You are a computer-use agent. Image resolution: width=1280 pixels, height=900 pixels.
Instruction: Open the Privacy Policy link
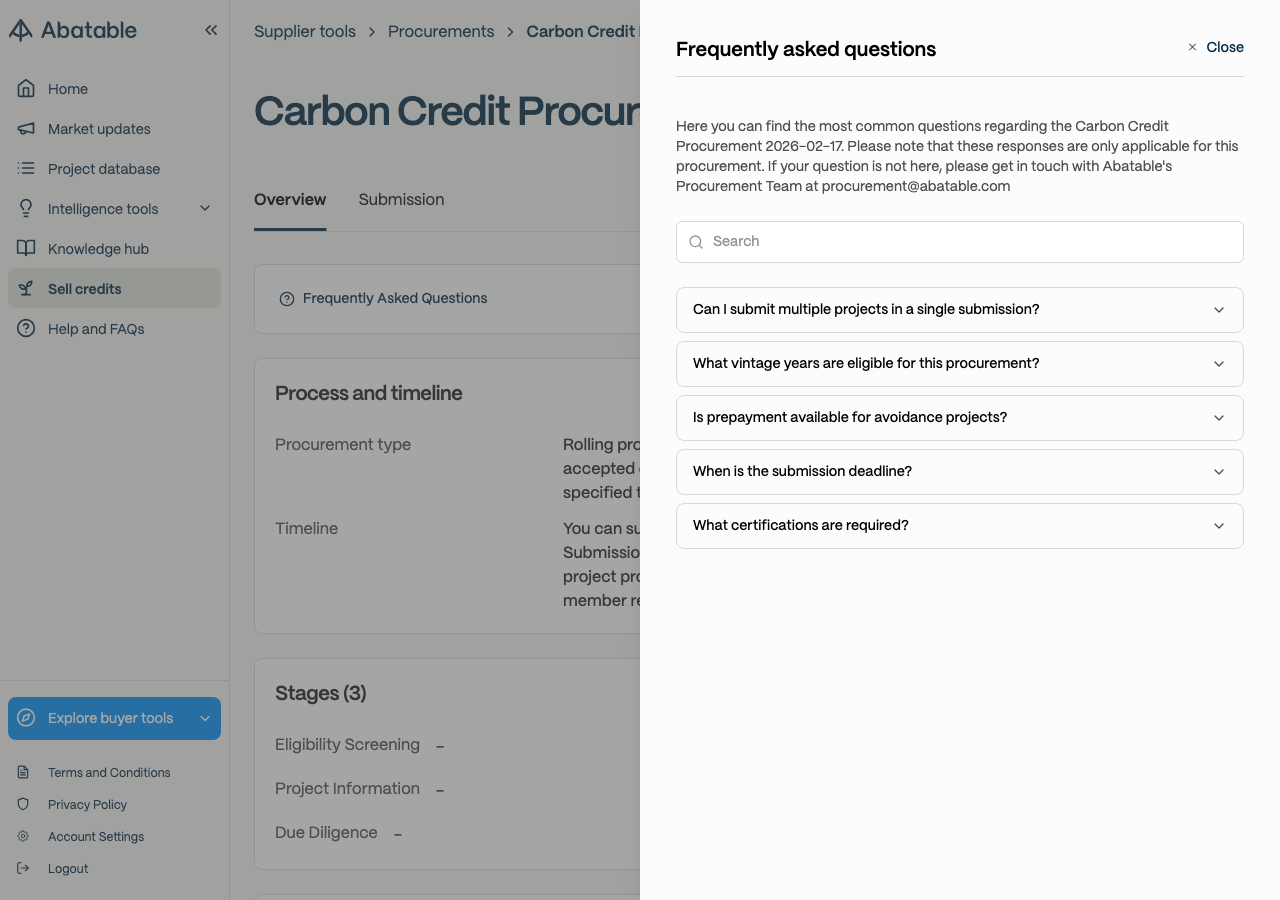(87, 804)
